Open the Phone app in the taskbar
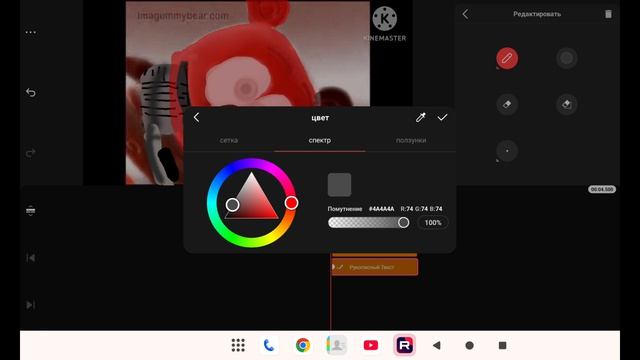Screen dimensions: 640x360 pos(269,345)
